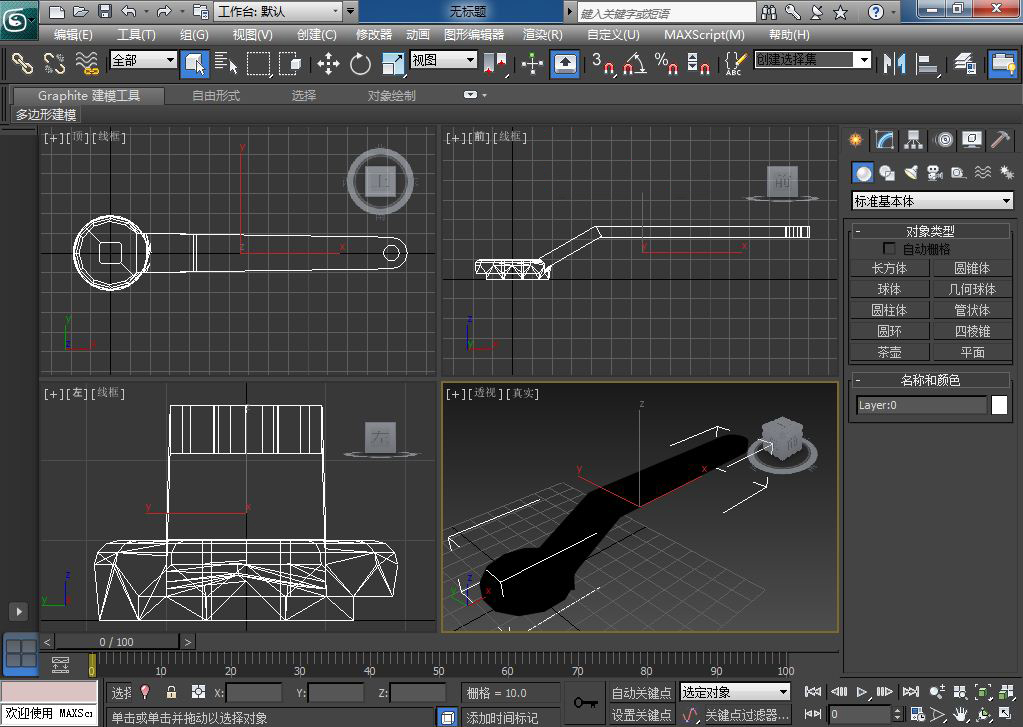Open the 标准基本体 primitives dropdown
Image resolution: width=1023 pixels, height=727 pixels.
tap(932, 201)
